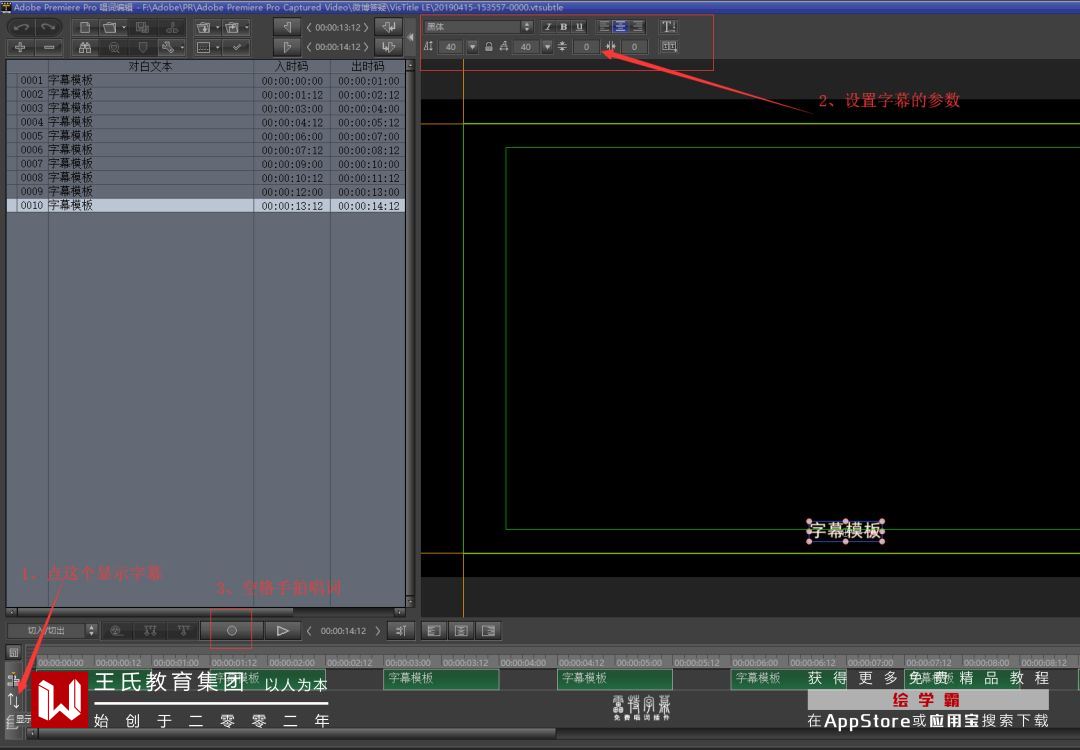
Task: Click out-time 00:00:11:12 of row 0008
Action: [368, 178]
